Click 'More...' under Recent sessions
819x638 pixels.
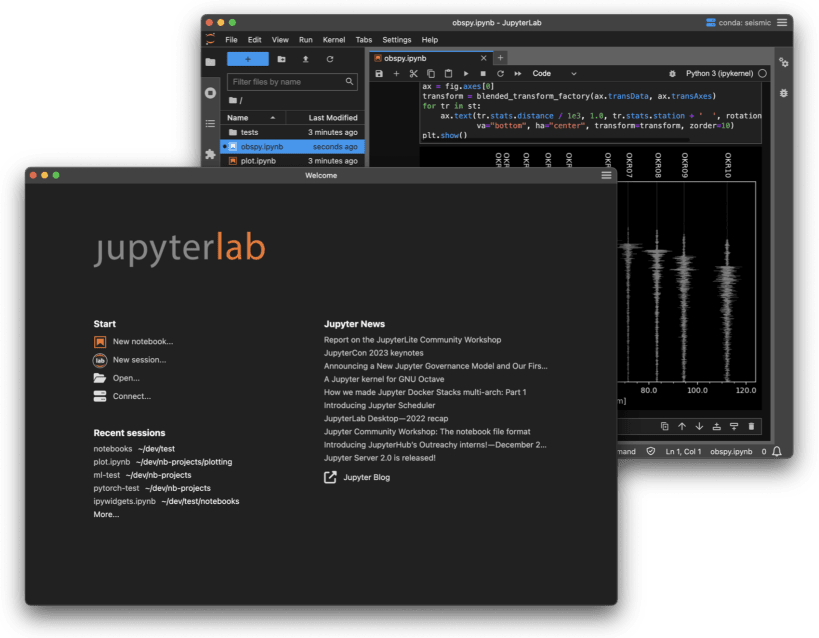tap(106, 515)
